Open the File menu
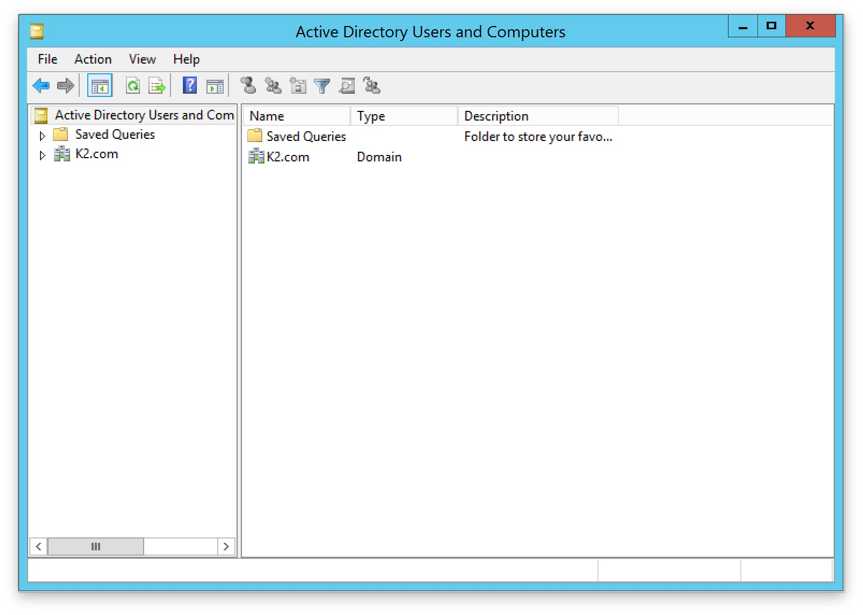863x615 pixels. point(47,59)
